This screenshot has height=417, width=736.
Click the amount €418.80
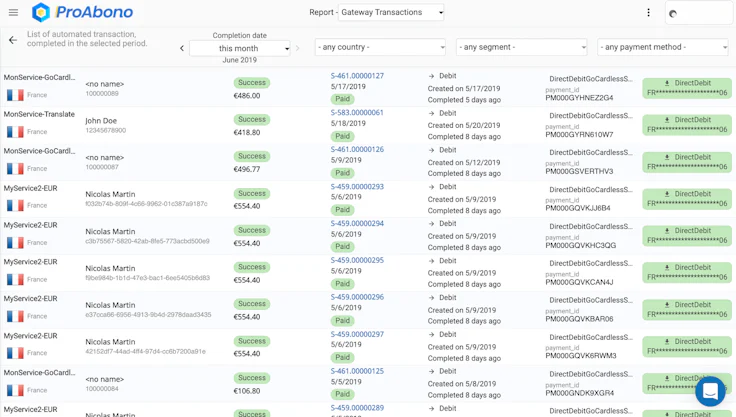click(247, 133)
